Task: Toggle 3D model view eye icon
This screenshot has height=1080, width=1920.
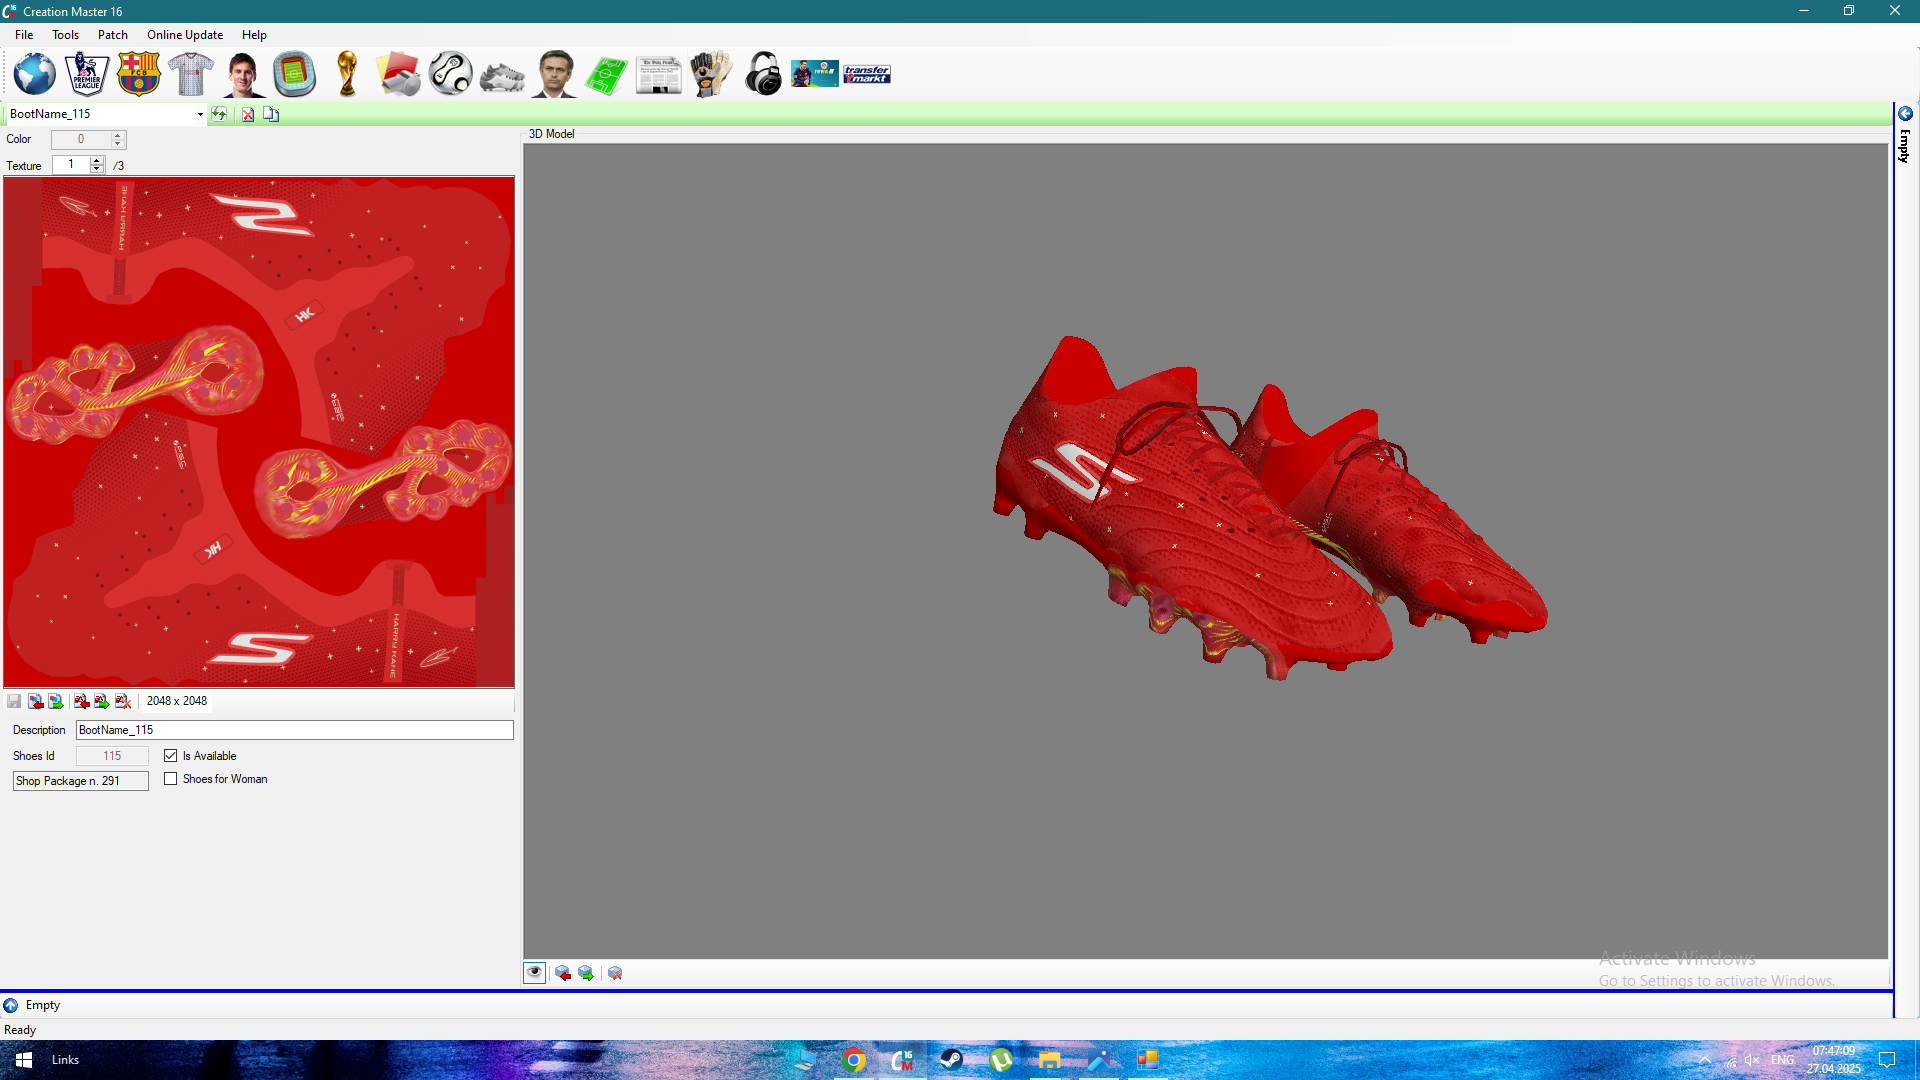Action: [535, 973]
